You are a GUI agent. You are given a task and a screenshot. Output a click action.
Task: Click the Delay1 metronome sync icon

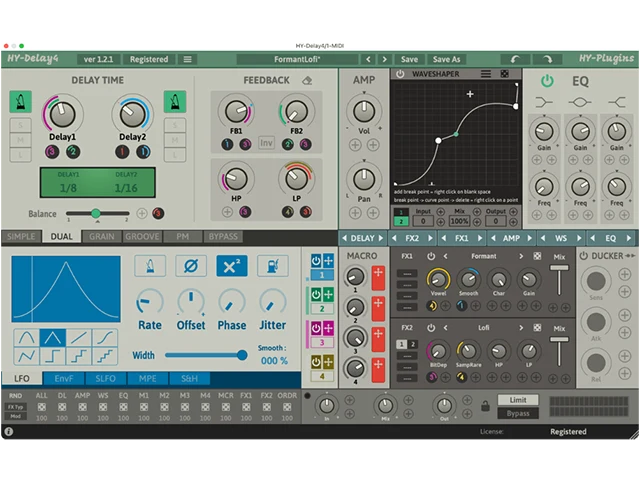20,102
